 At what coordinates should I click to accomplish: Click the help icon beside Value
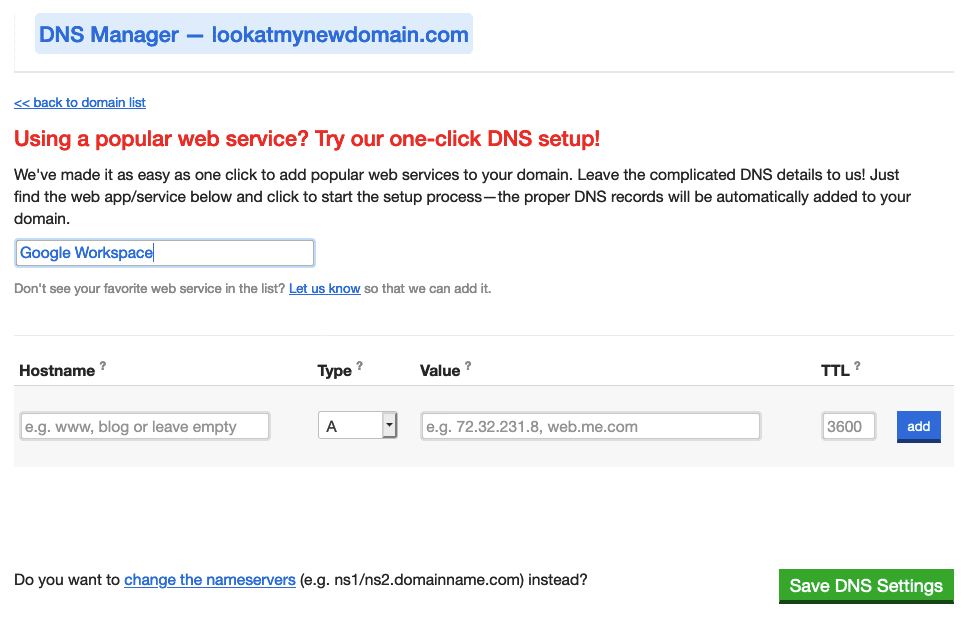pyautogui.click(x=467, y=367)
